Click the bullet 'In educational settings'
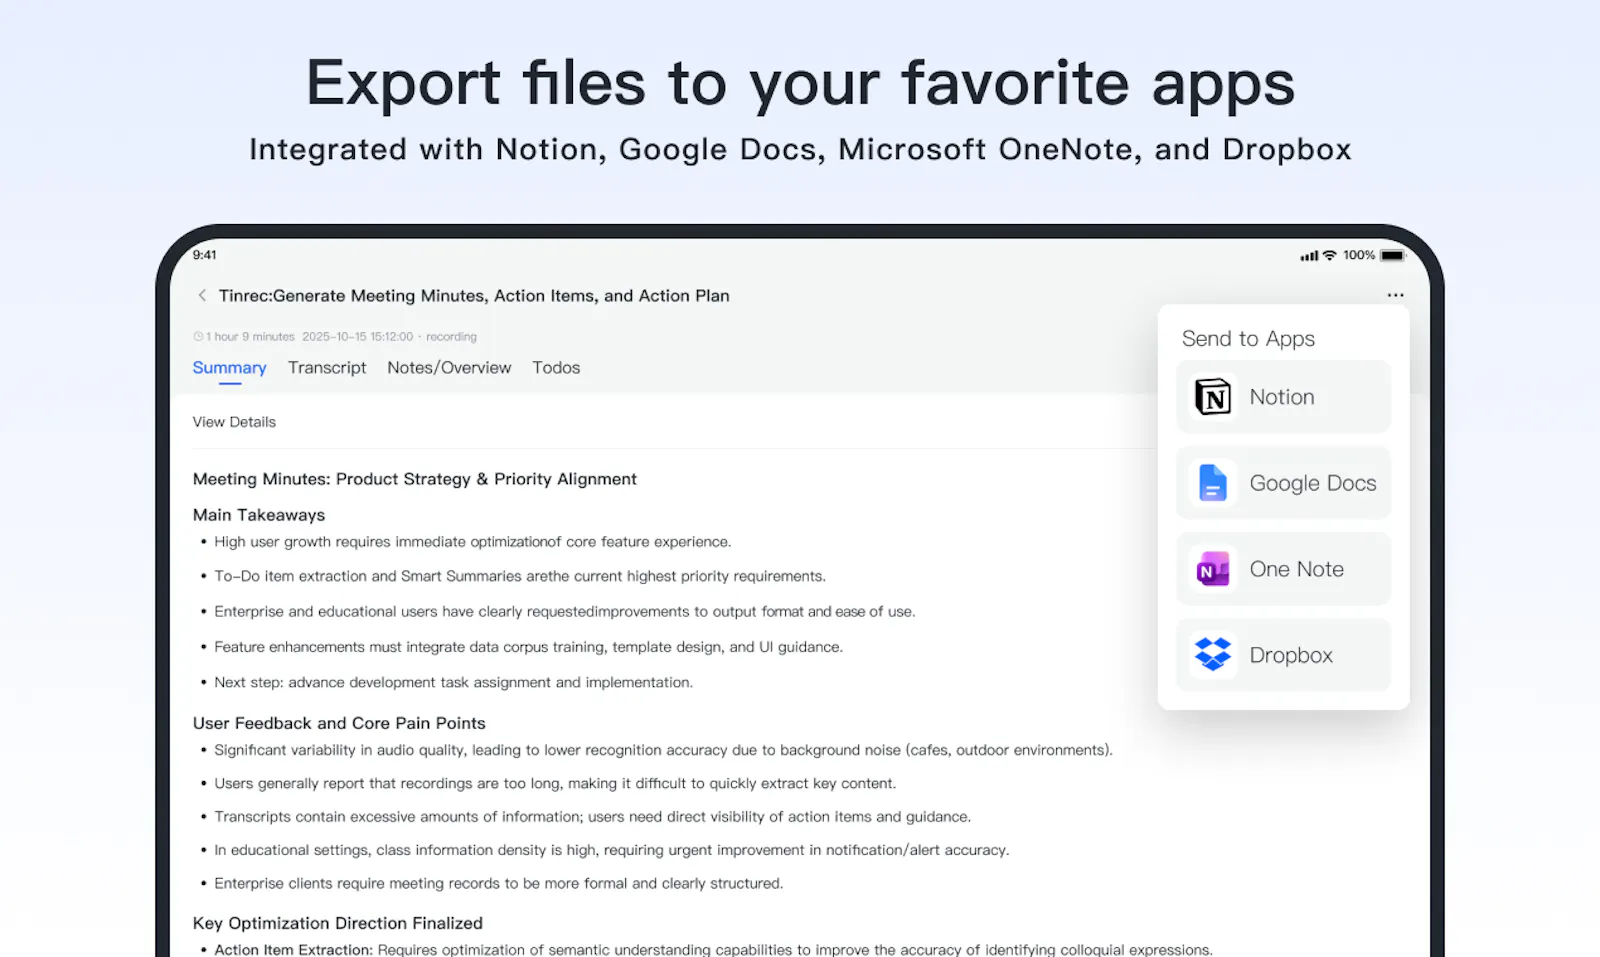Image resolution: width=1600 pixels, height=957 pixels. coord(611,850)
